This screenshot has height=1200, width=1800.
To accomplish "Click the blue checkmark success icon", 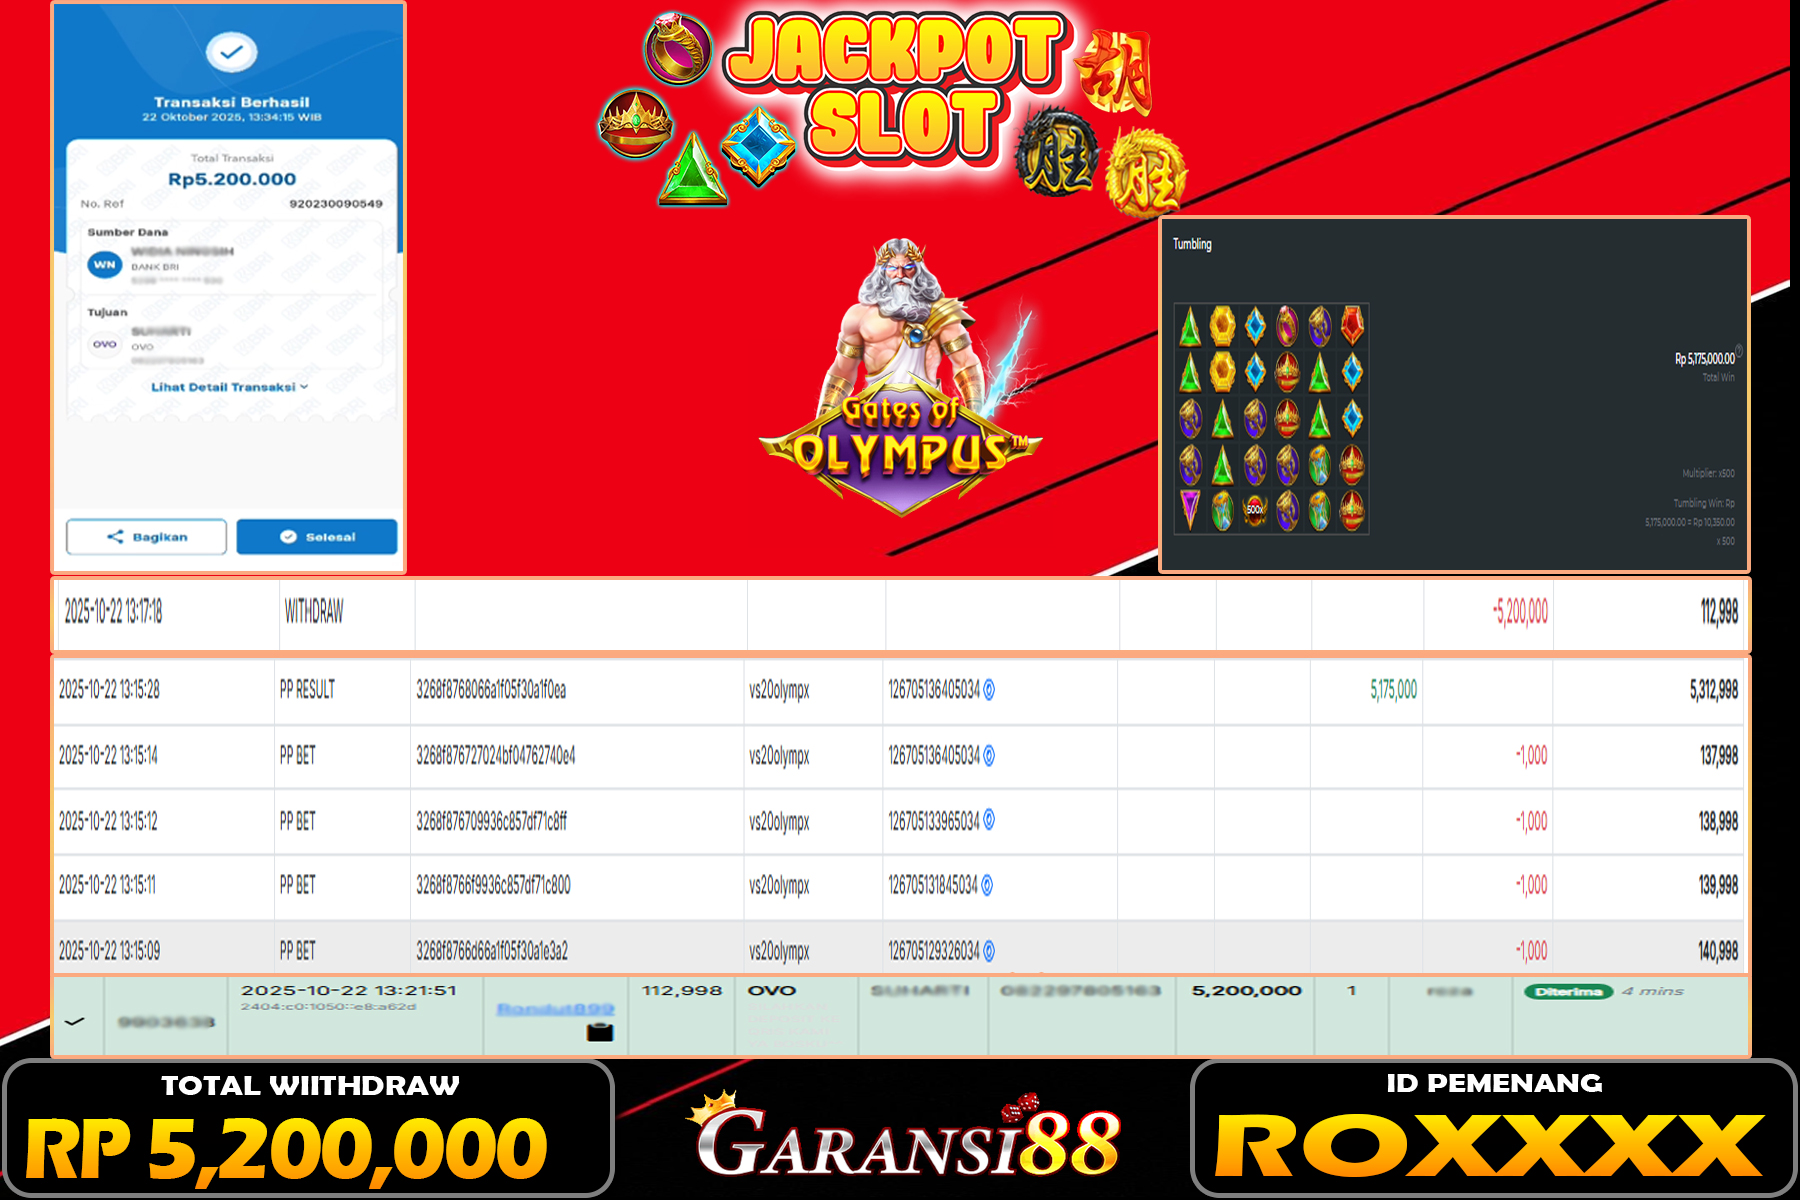I will 231,52.
